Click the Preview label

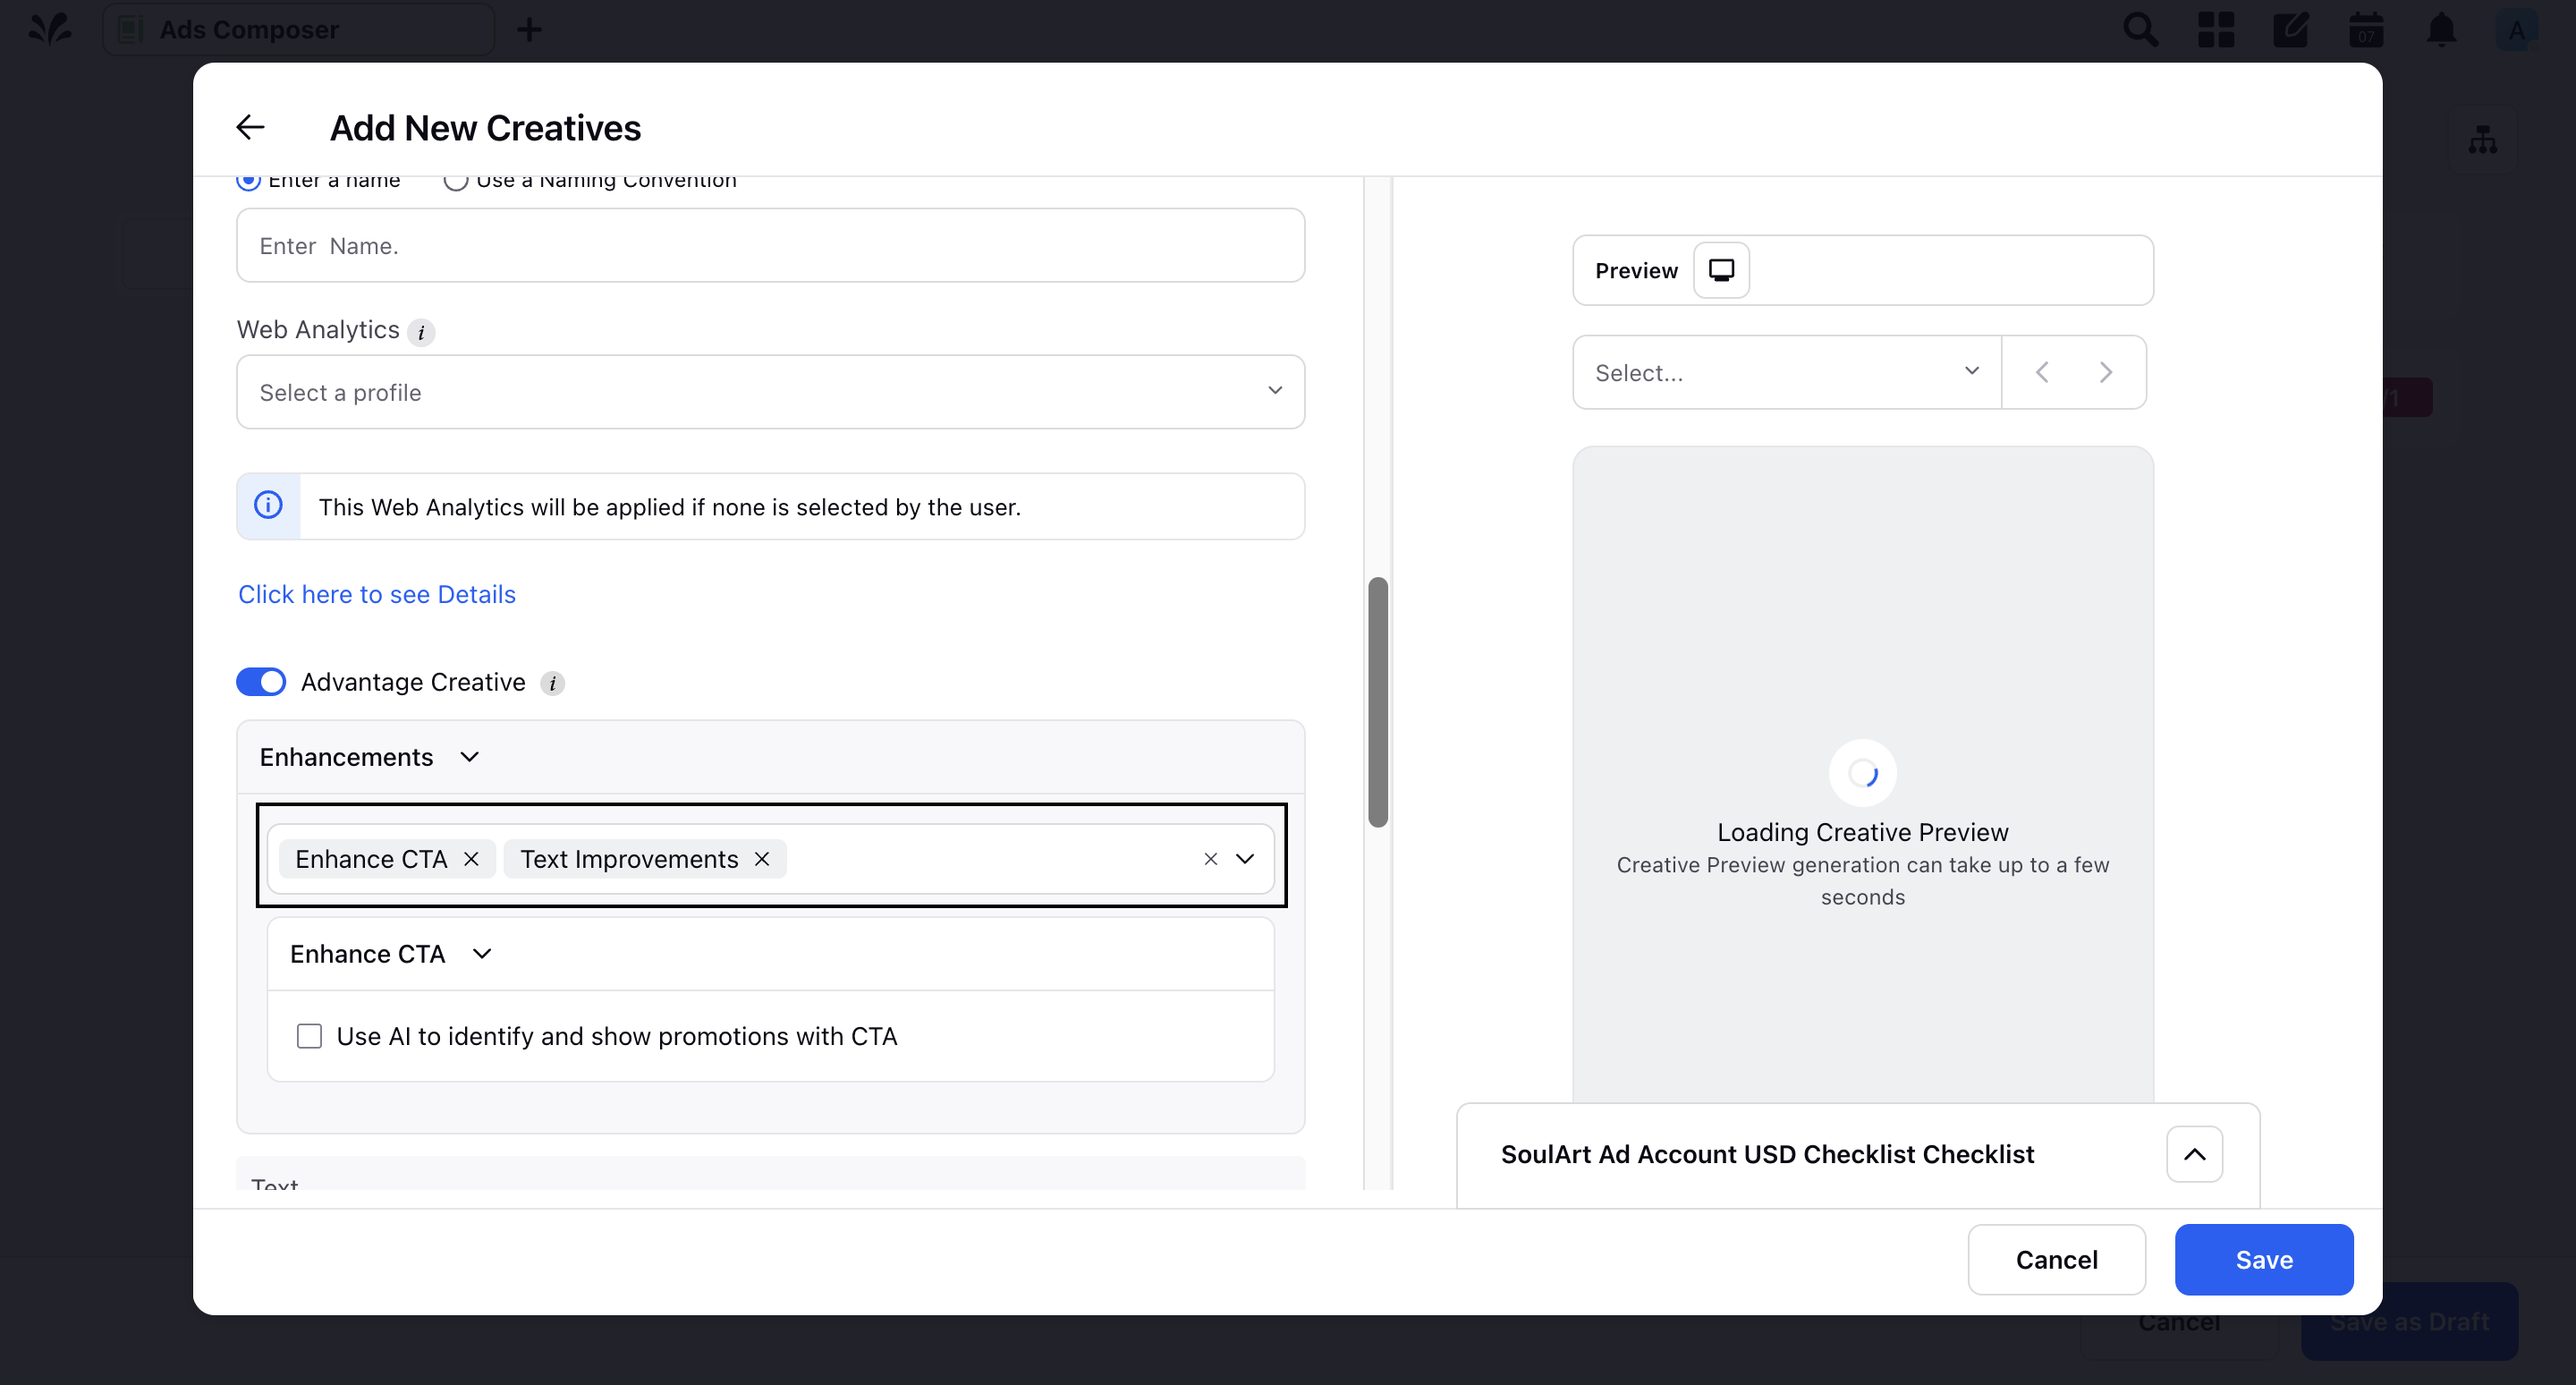(1636, 270)
